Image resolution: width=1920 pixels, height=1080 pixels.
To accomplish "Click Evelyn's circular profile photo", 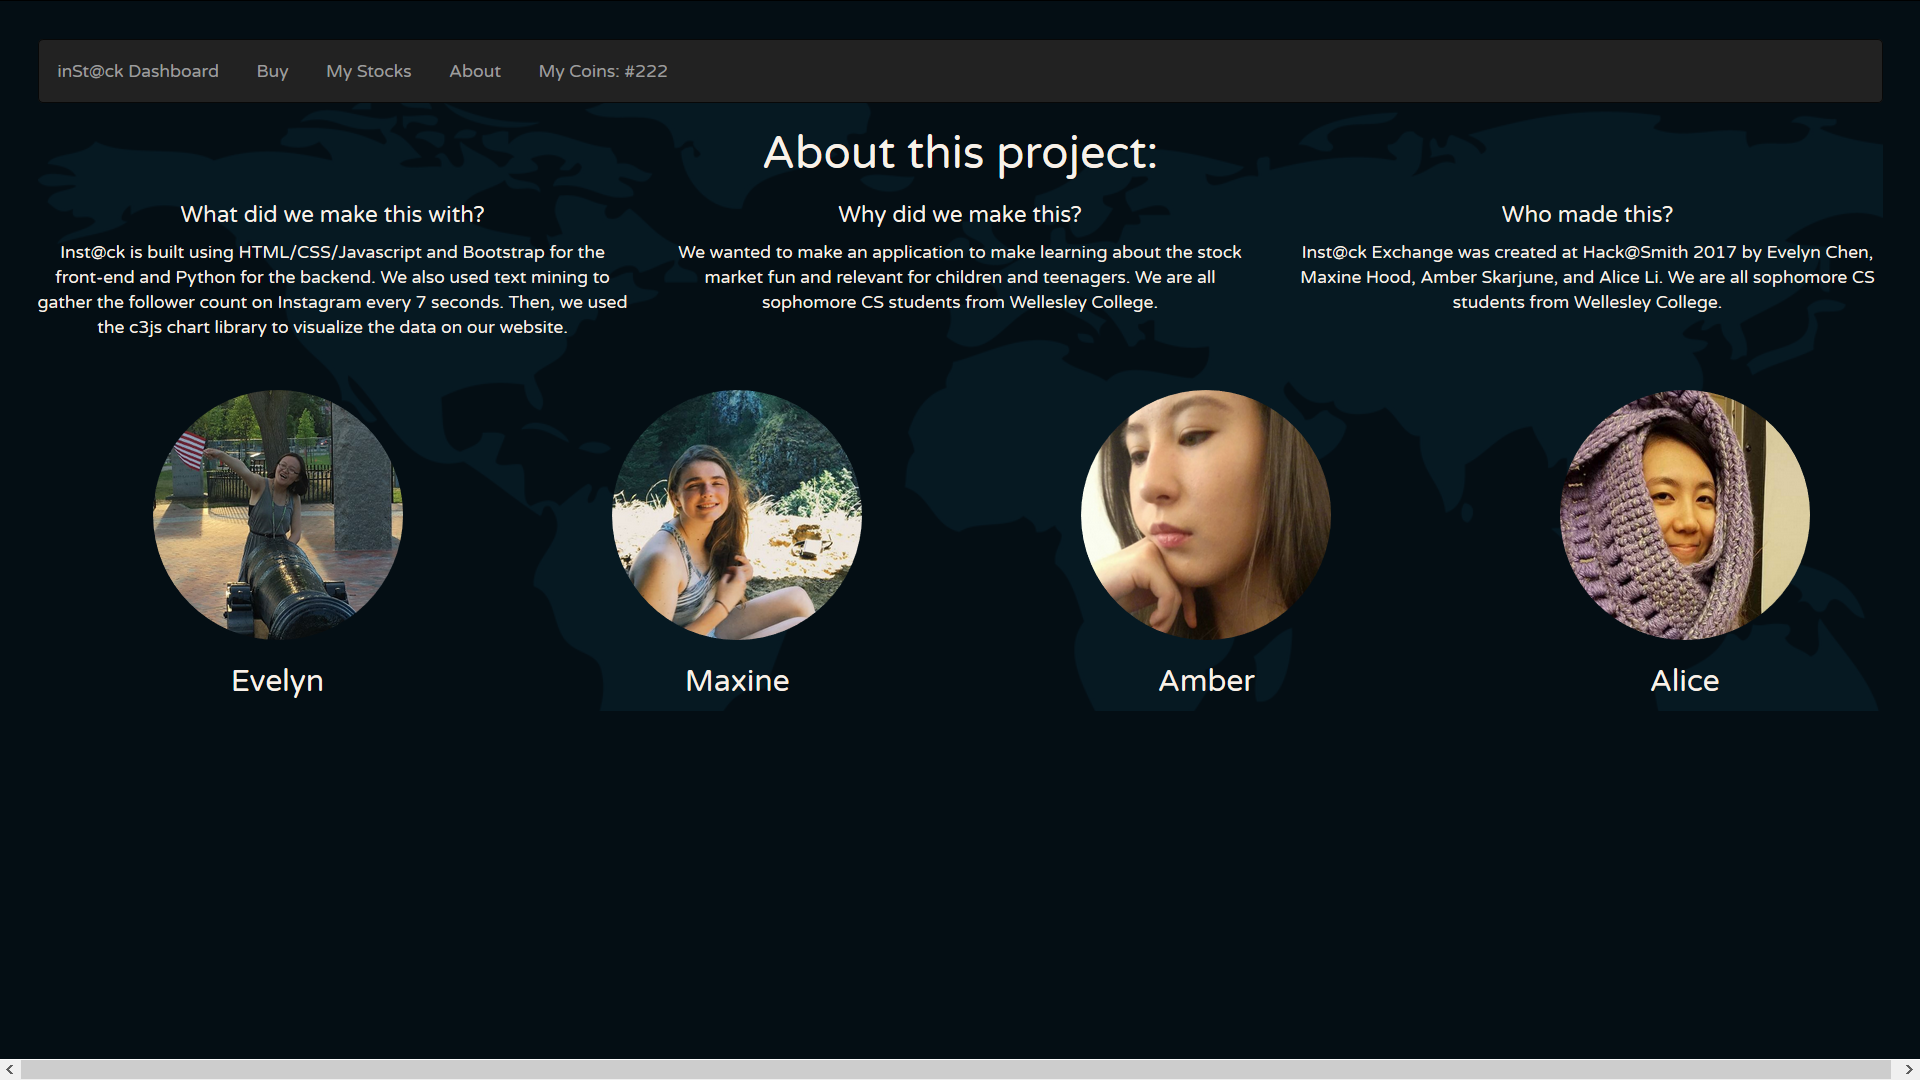I will coord(278,515).
